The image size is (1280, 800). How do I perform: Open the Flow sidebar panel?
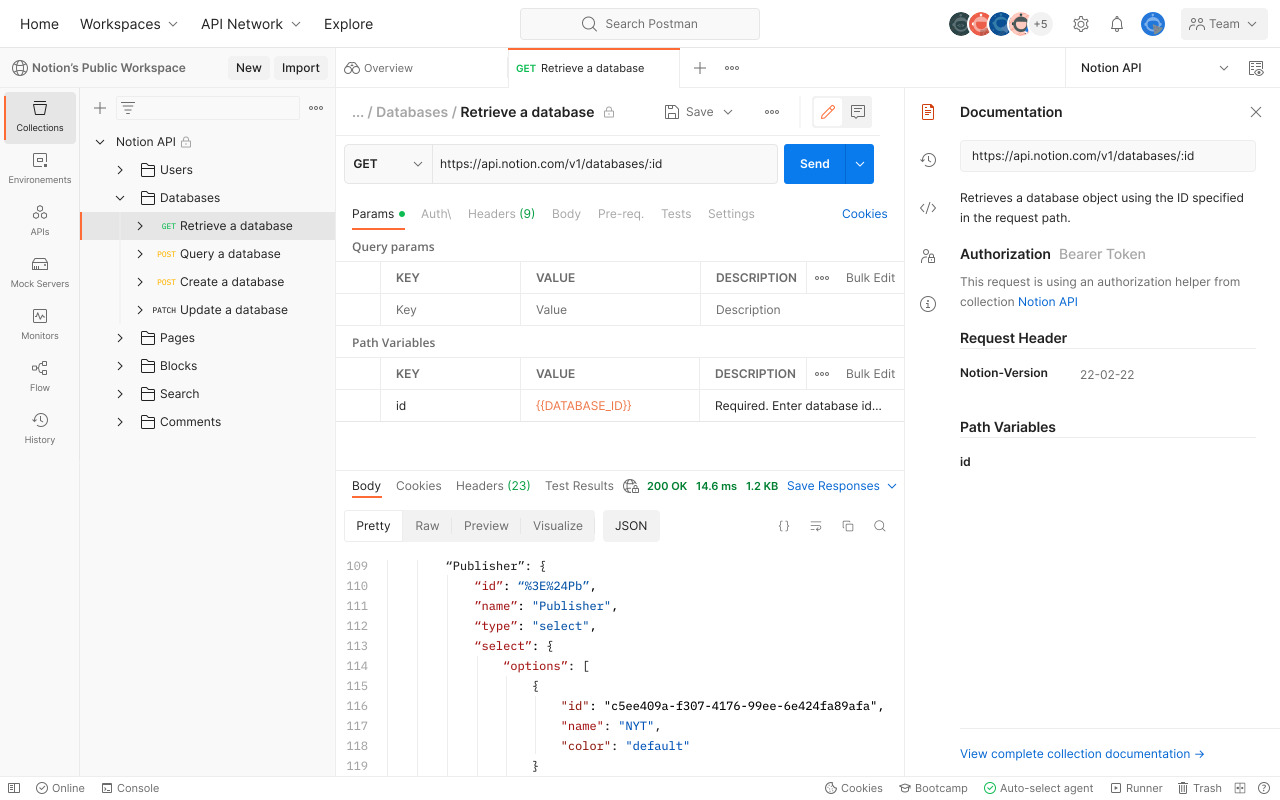click(x=40, y=377)
